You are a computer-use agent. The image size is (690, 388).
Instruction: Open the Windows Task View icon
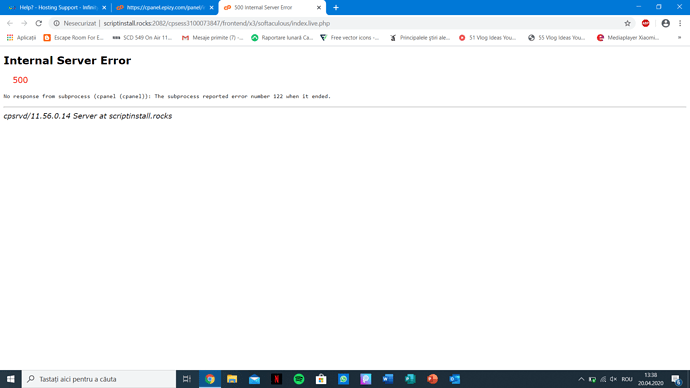(x=187, y=379)
